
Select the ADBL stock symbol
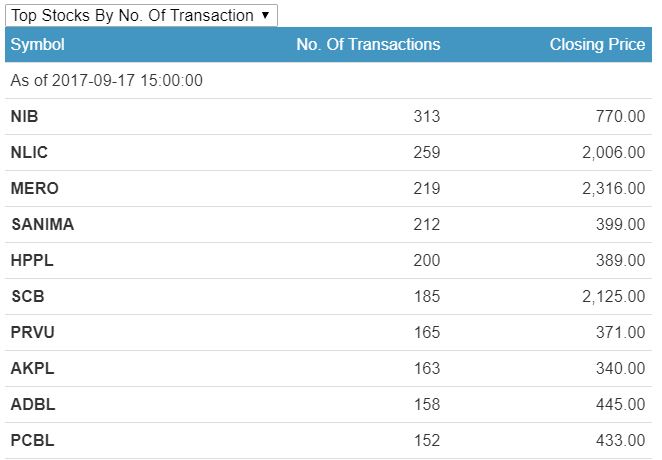pos(32,405)
